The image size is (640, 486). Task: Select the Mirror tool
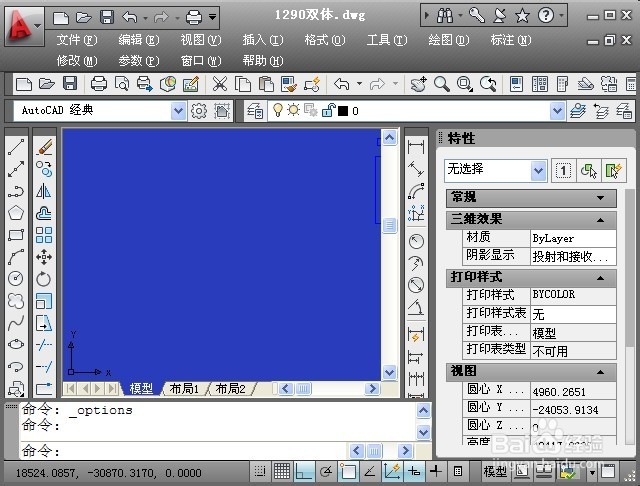pyautogui.click(x=44, y=191)
